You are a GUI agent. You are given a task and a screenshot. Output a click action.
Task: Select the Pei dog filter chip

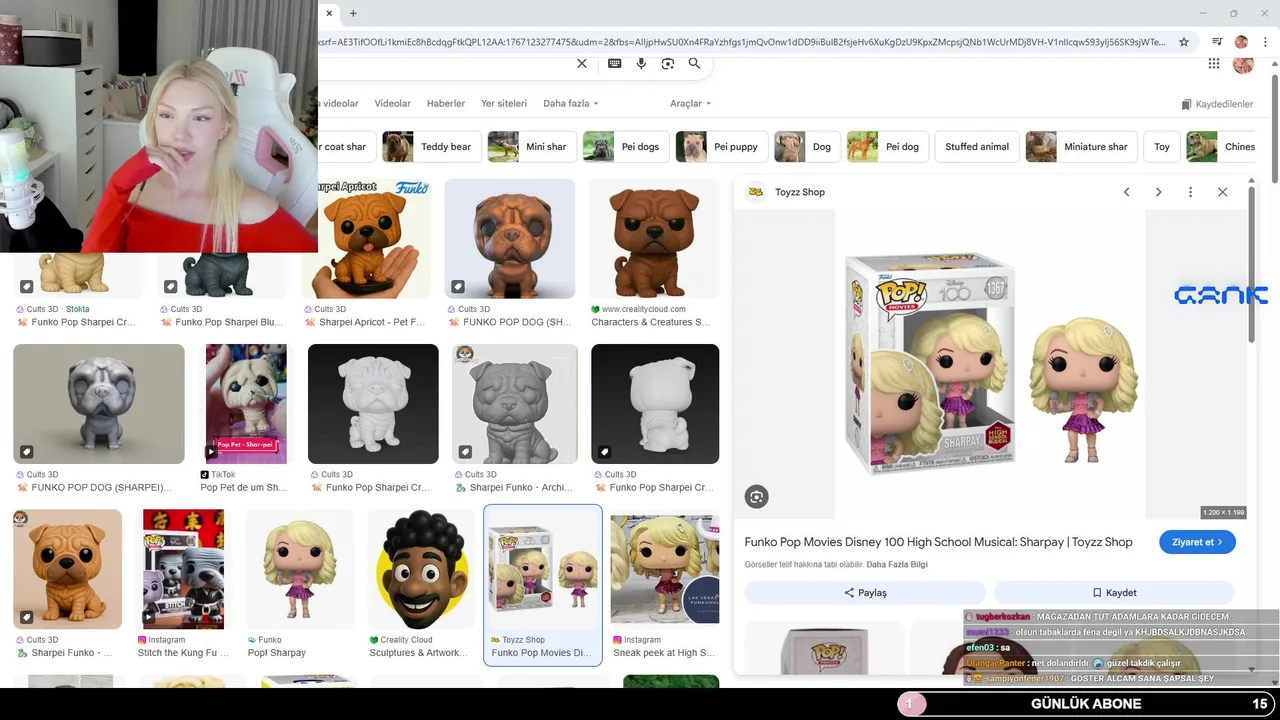(888, 147)
